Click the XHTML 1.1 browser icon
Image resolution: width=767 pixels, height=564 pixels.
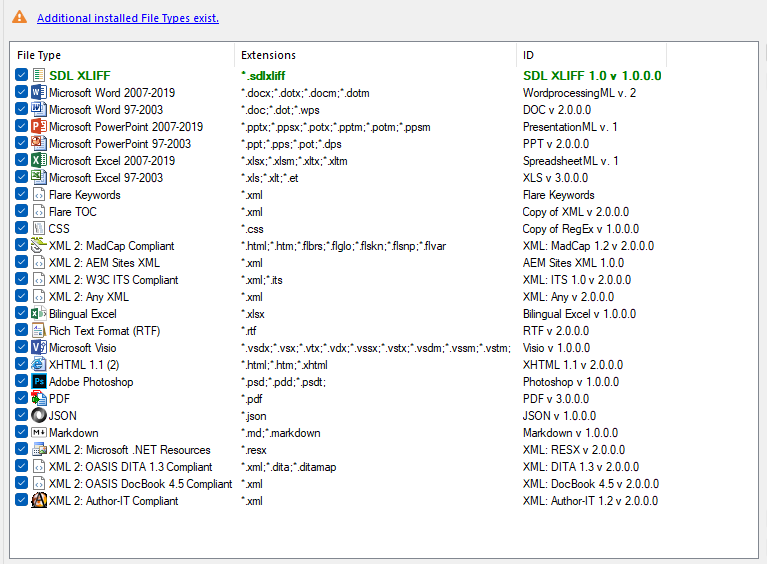[x=39, y=364]
